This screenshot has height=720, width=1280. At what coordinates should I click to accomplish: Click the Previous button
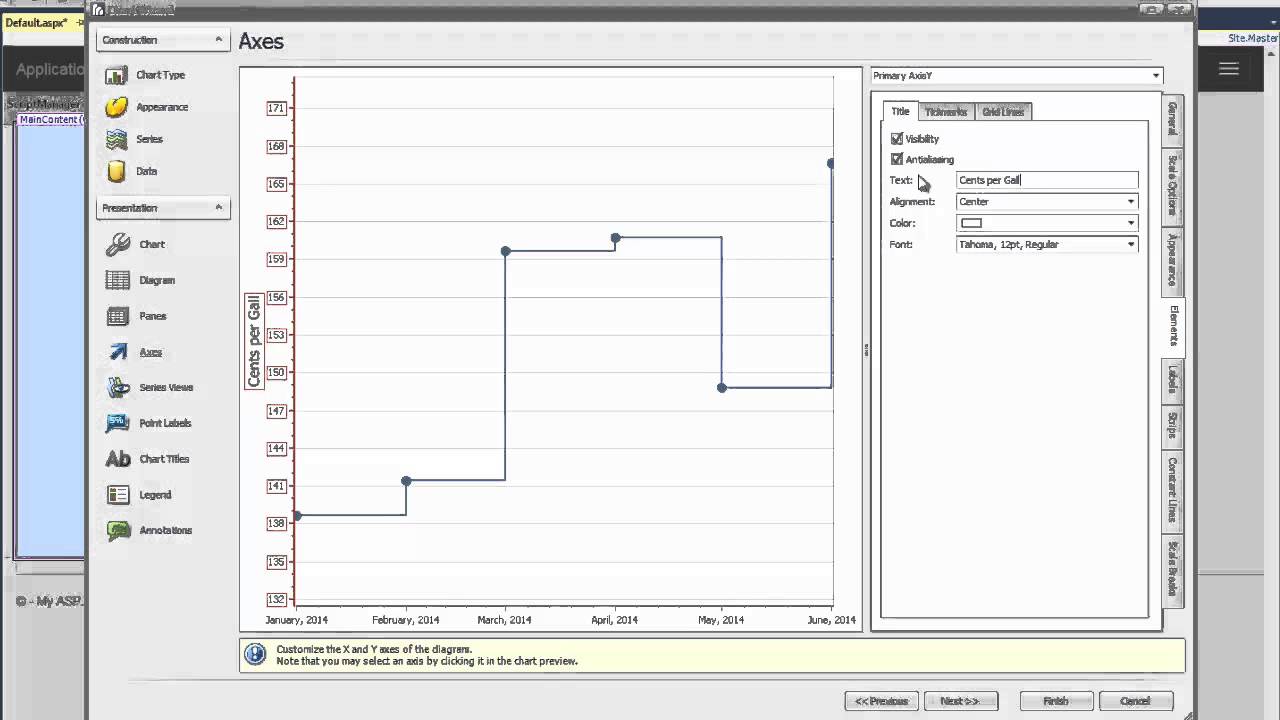tap(881, 701)
